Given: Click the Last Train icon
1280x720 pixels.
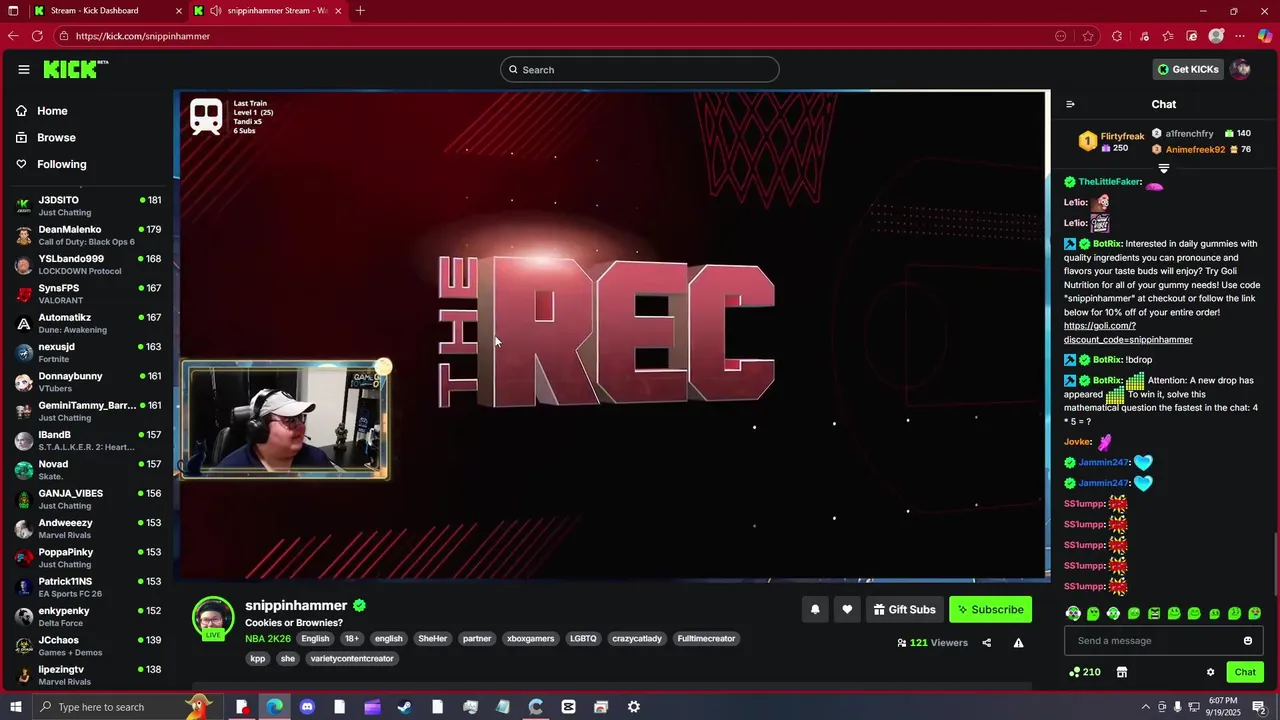Looking at the screenshot, I should point(206,117).
